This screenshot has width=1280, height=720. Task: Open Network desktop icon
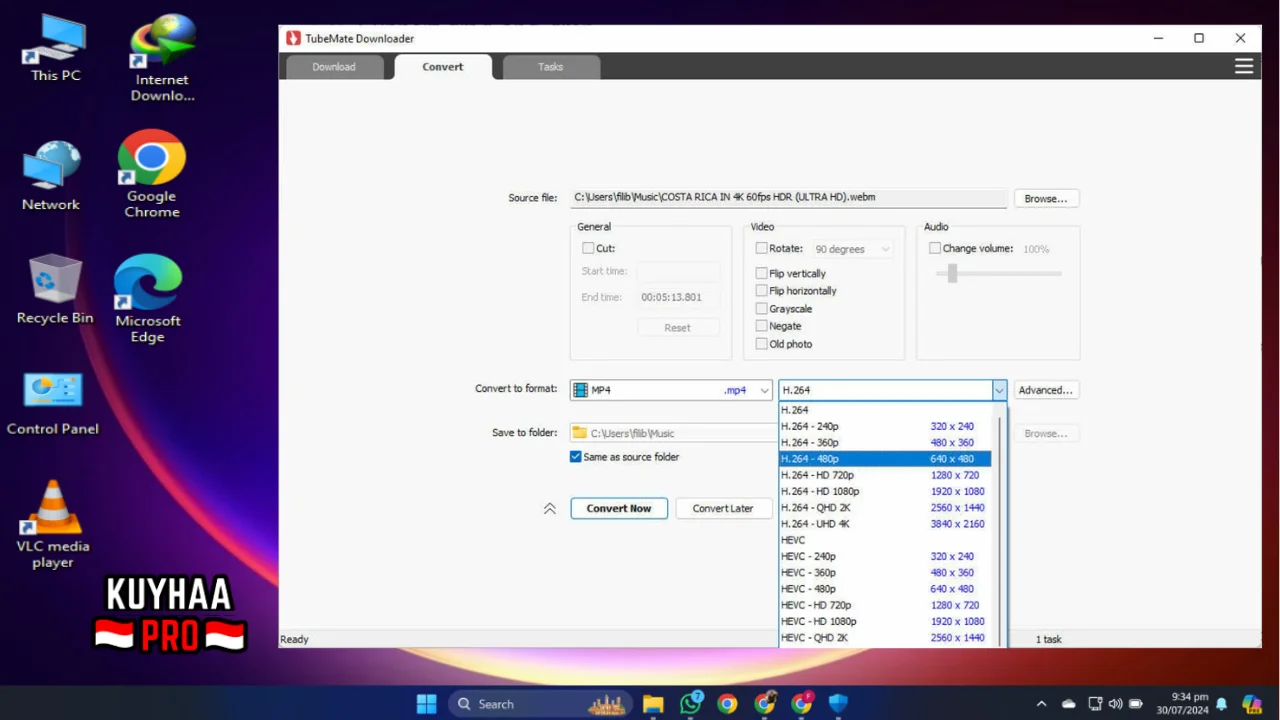[x=51, y=176]
